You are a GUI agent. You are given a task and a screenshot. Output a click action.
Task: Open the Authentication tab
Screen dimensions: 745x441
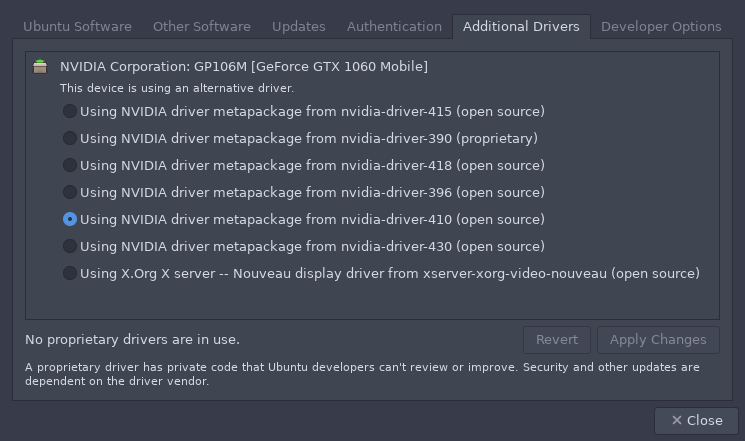click(394, 27)
